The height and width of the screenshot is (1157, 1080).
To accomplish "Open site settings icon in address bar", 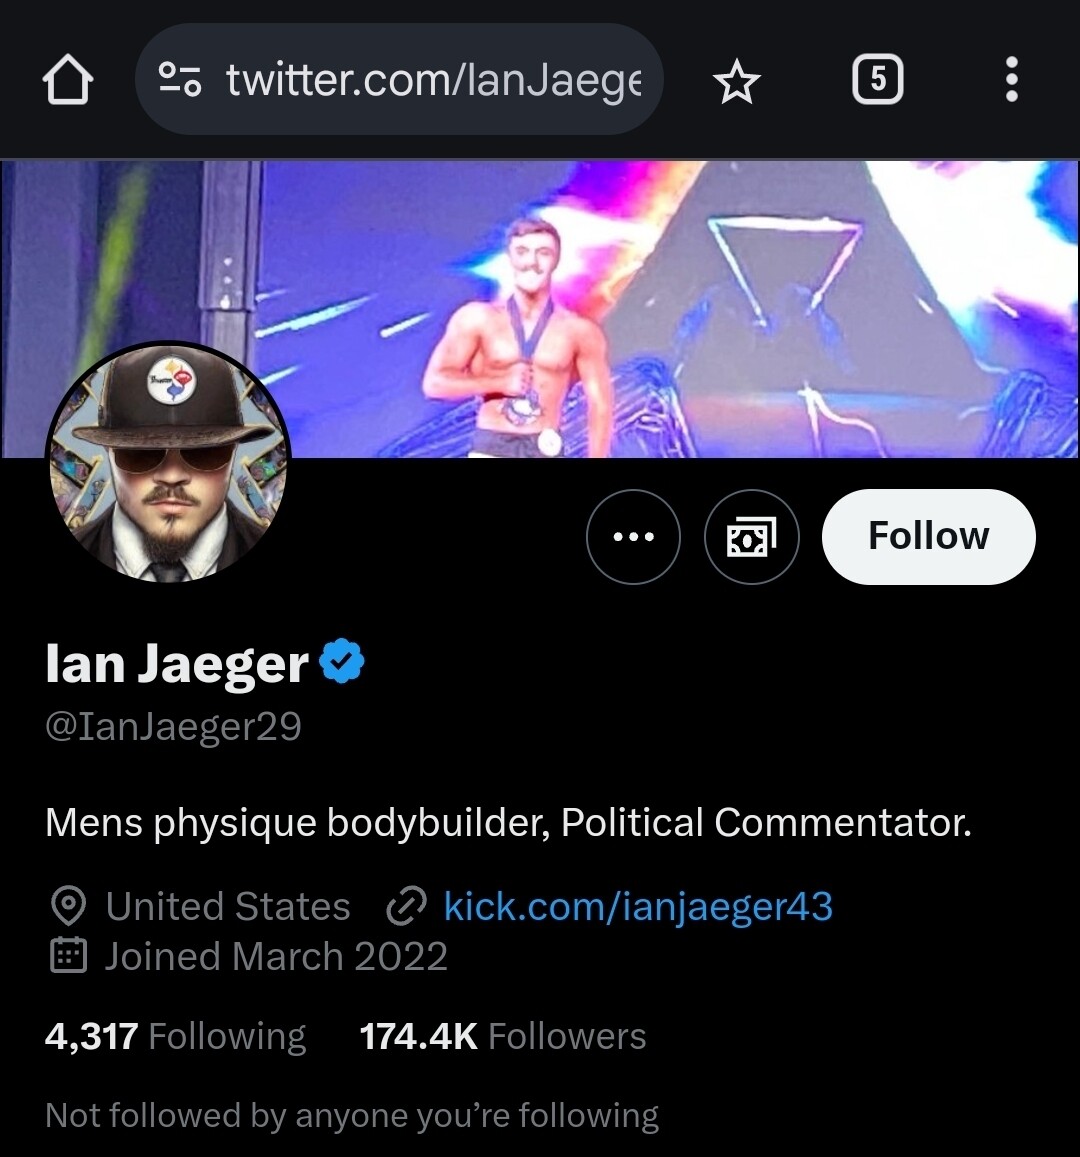I will pos(180,79).
